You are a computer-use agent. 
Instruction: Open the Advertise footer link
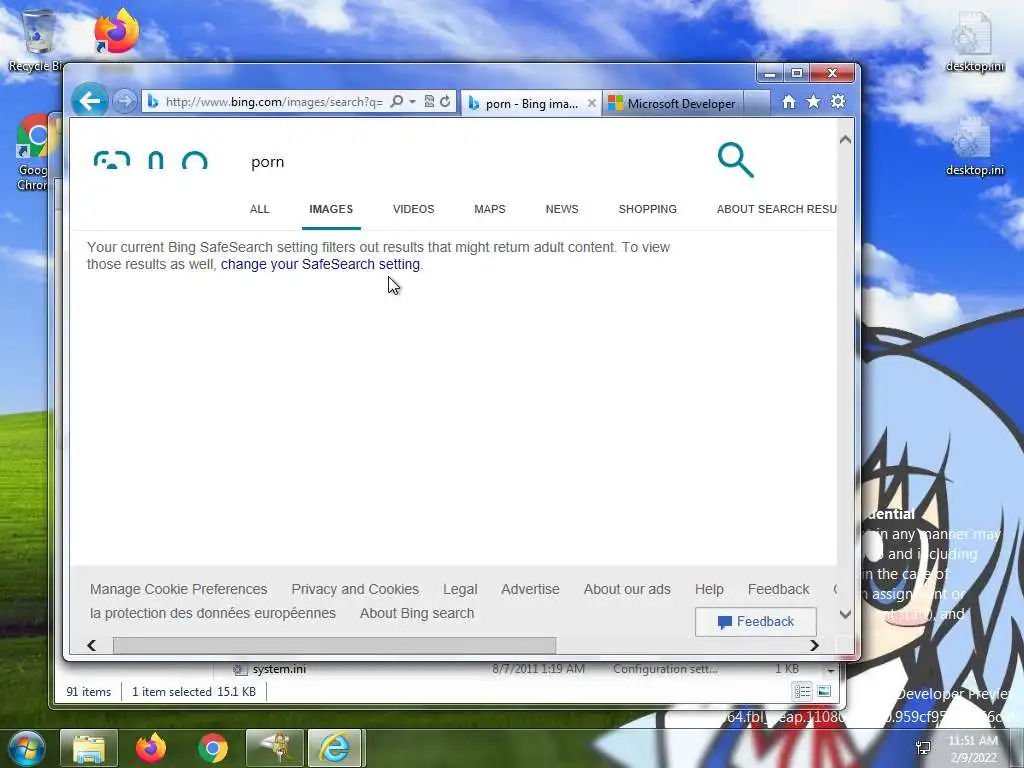530,589
